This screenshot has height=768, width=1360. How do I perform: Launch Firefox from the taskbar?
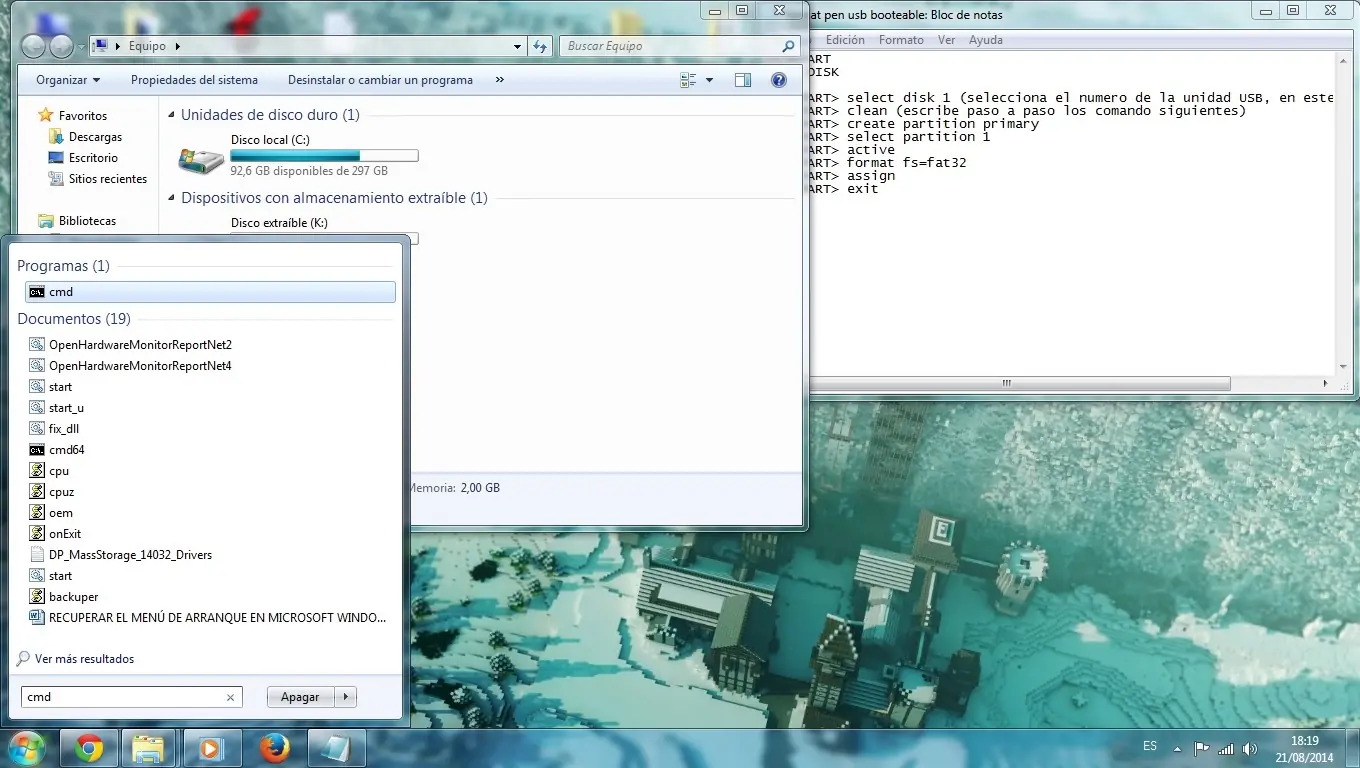coord(273,748)
